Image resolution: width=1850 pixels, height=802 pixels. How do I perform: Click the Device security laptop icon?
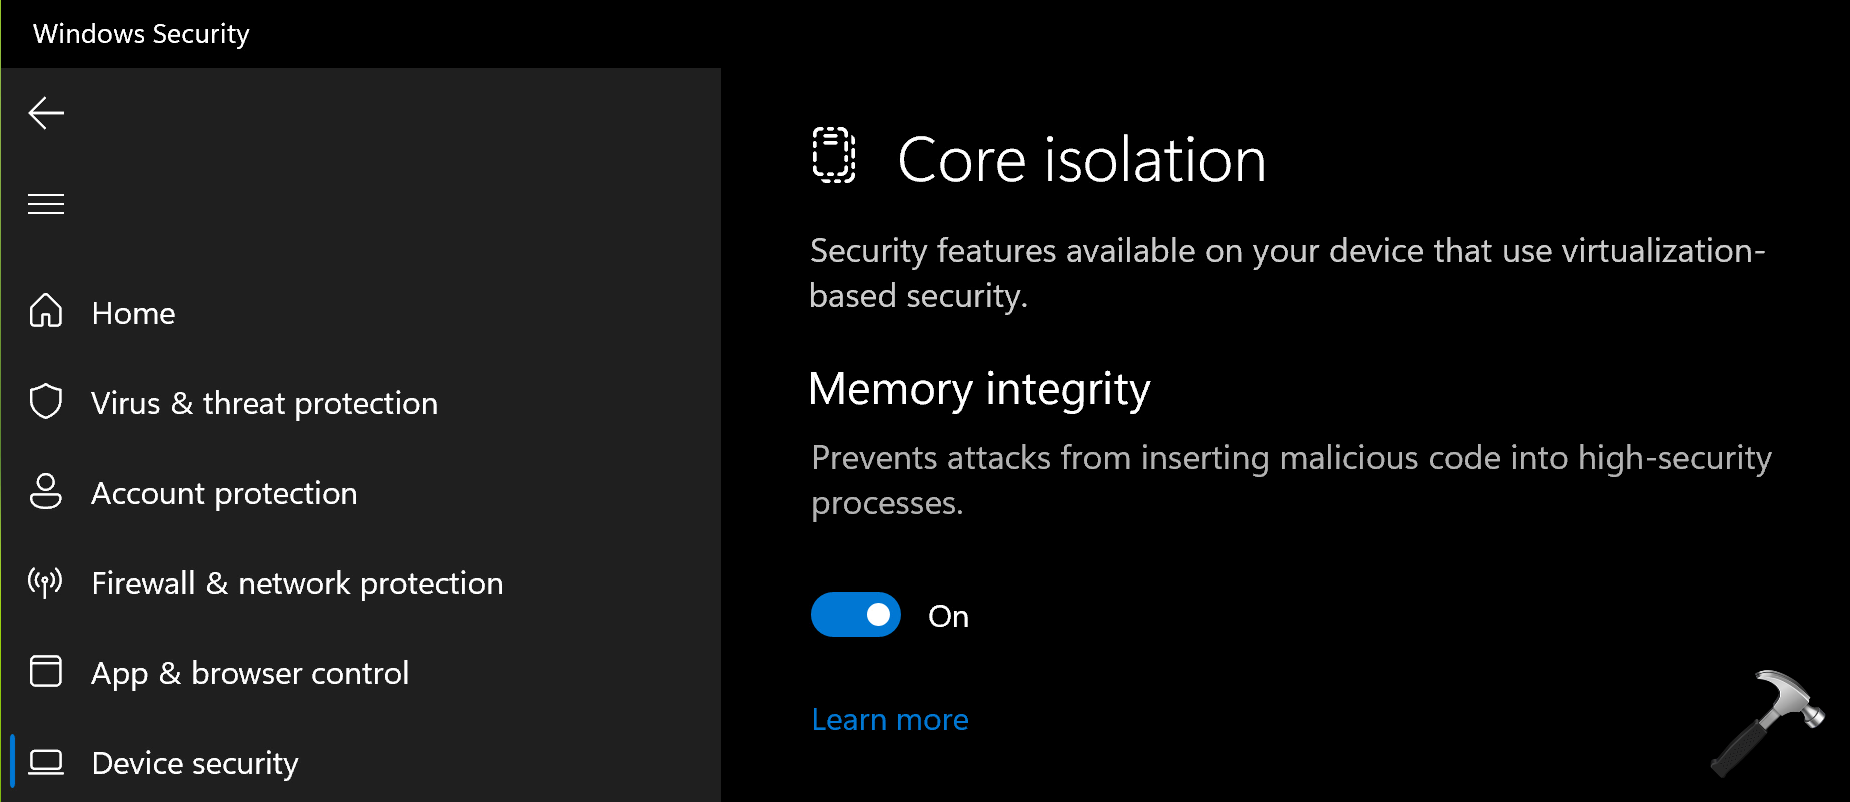coord(46,762)
